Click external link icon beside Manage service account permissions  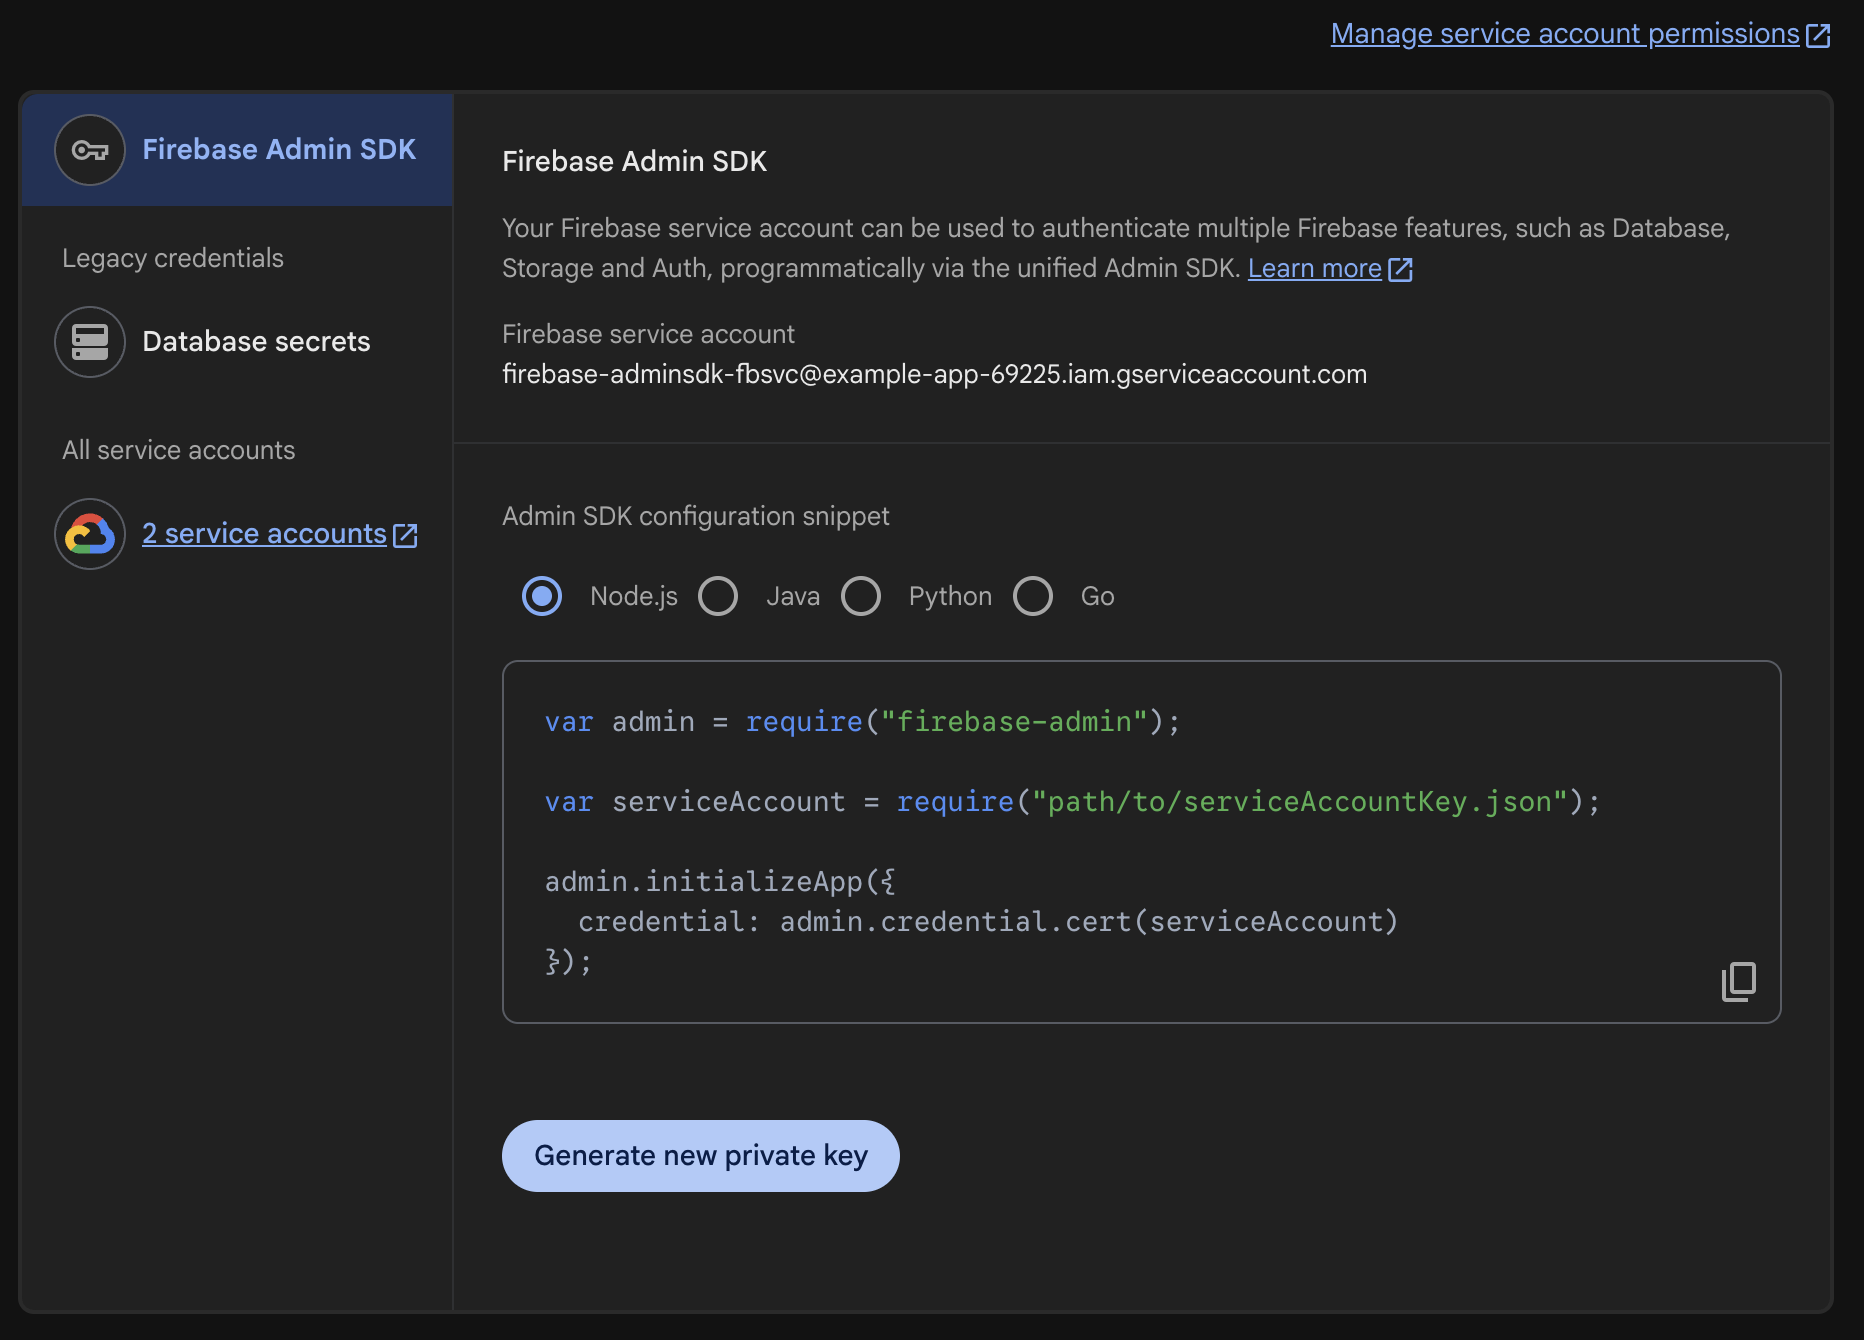pyautogui.click(x=1818, y=35)
